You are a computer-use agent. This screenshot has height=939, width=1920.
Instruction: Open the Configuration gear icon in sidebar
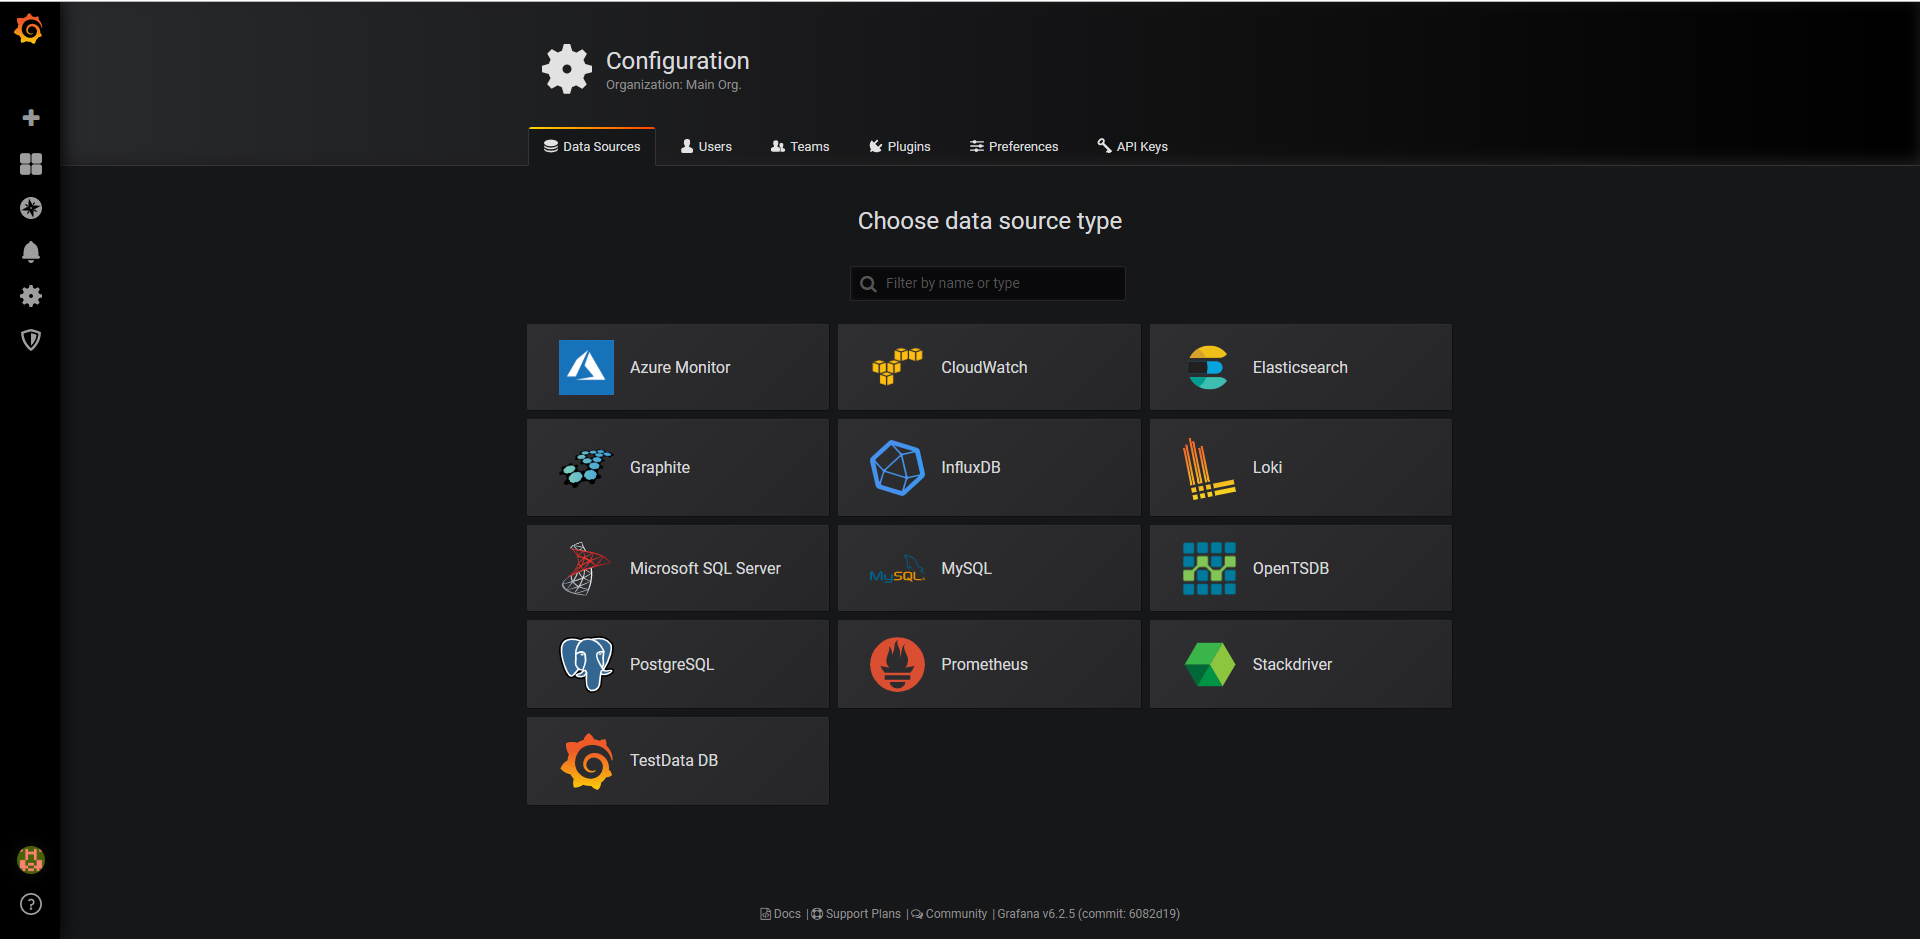coord(31,296)
